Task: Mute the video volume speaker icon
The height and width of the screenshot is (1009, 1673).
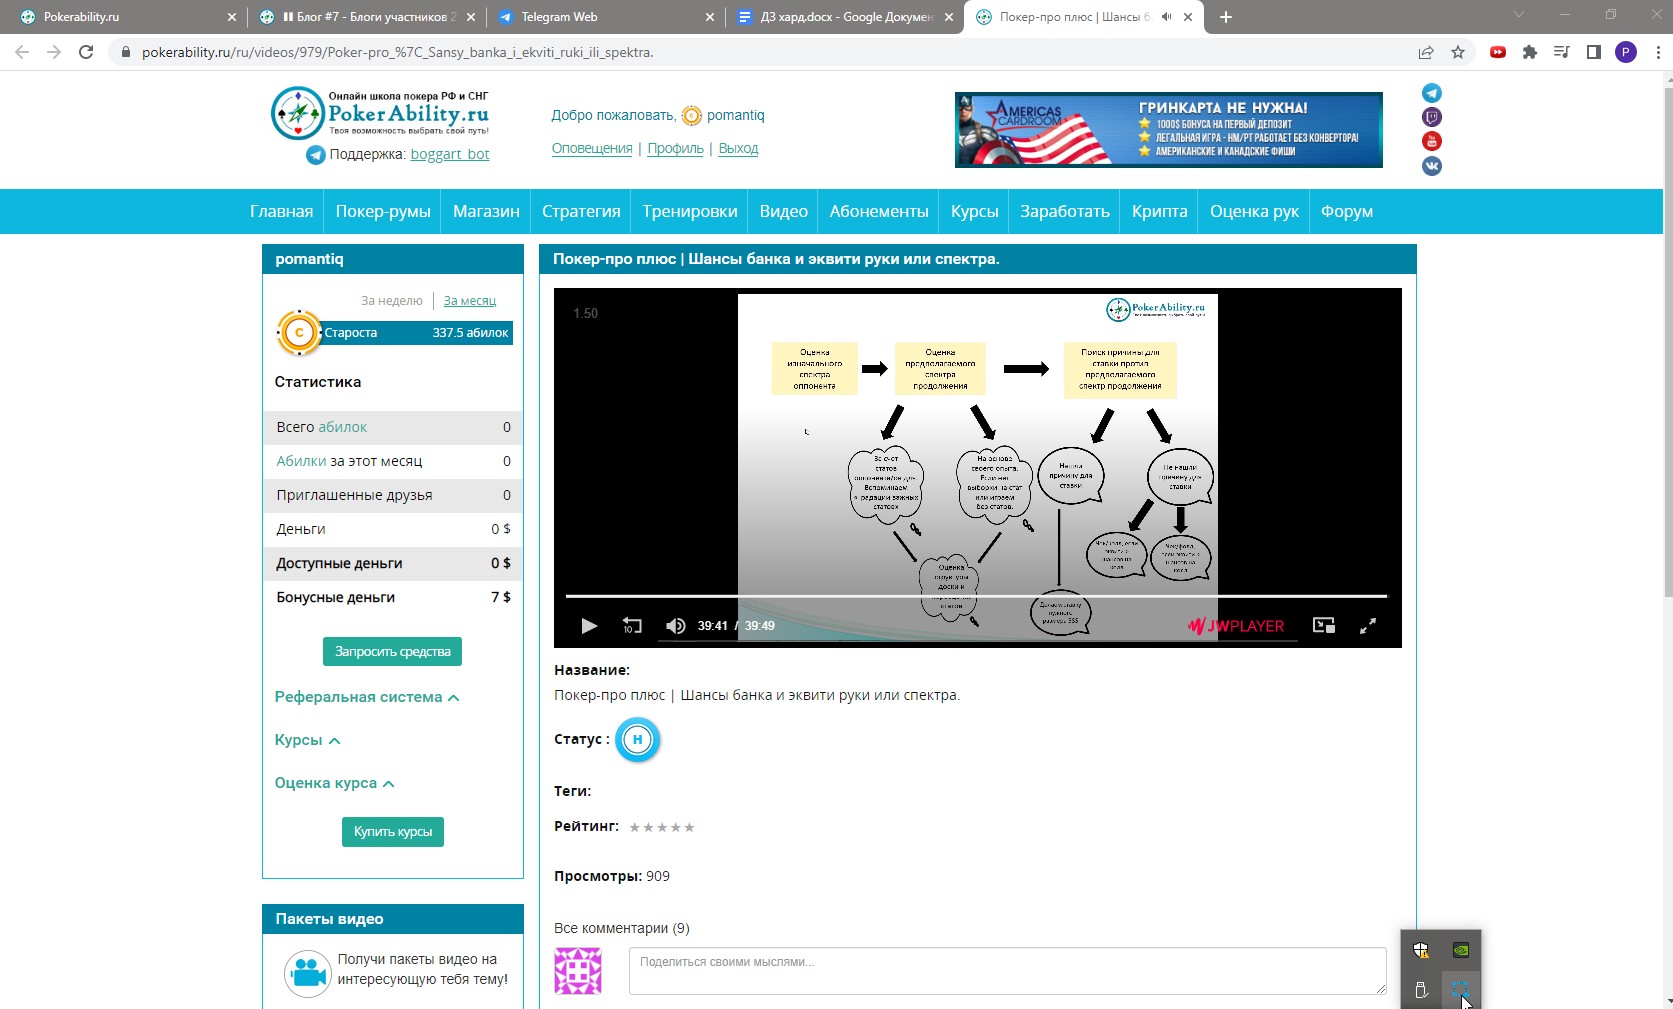Action: (676, 626)
